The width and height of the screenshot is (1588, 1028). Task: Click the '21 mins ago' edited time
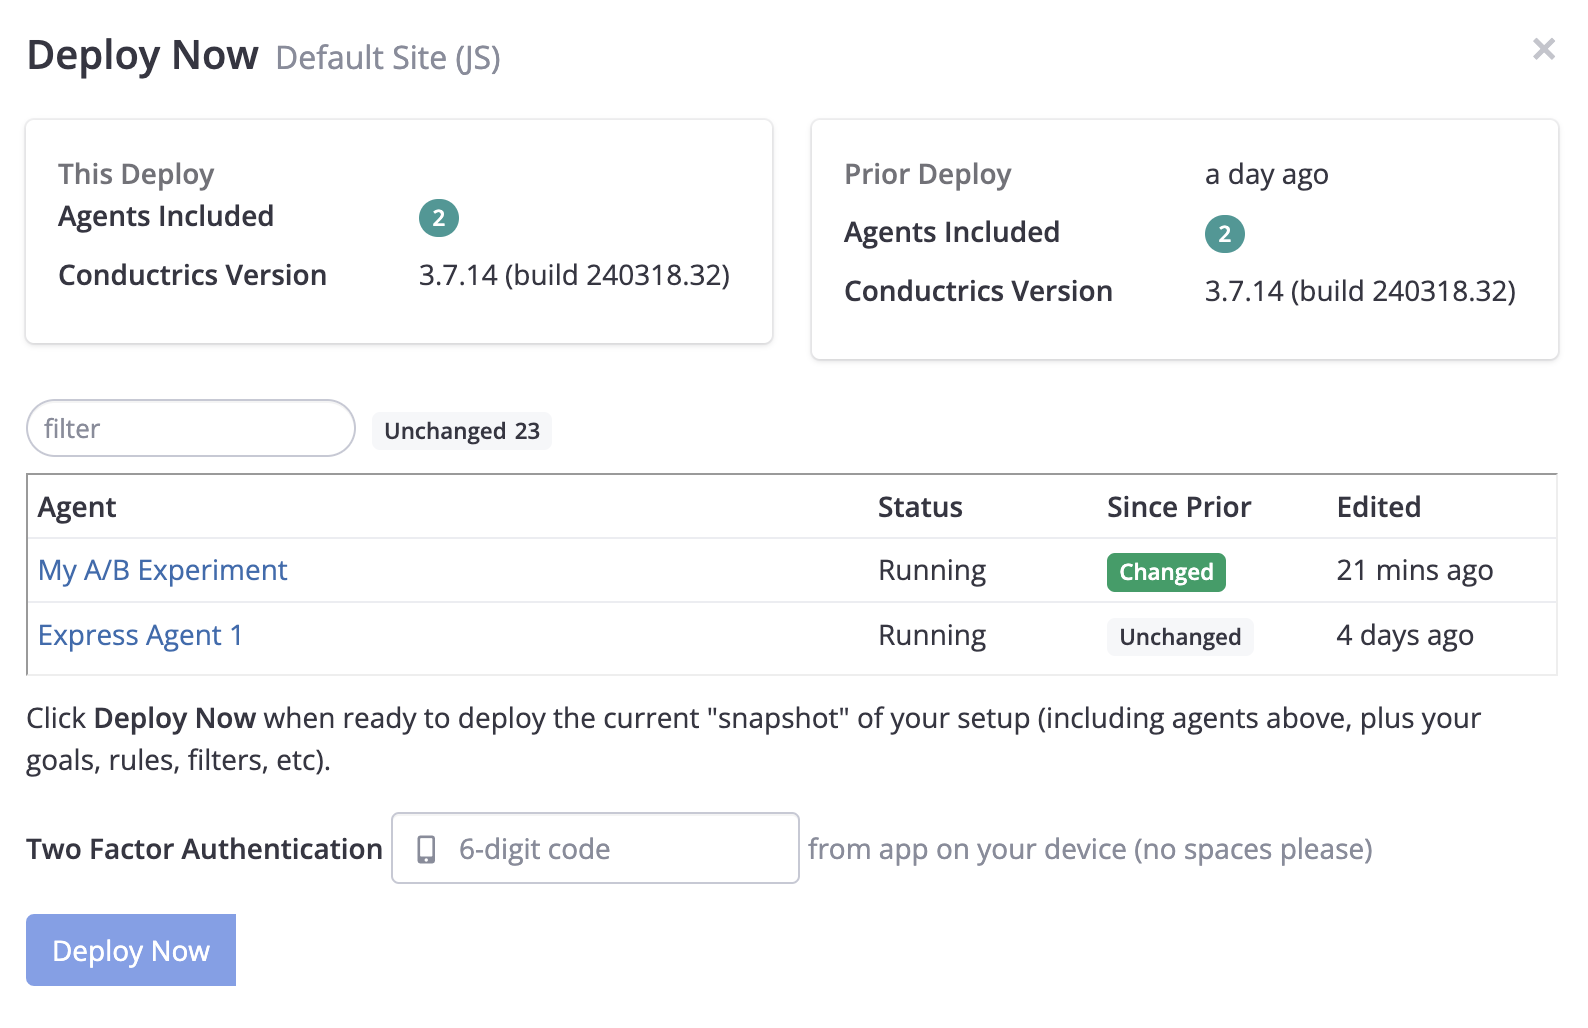point(1414,571)
